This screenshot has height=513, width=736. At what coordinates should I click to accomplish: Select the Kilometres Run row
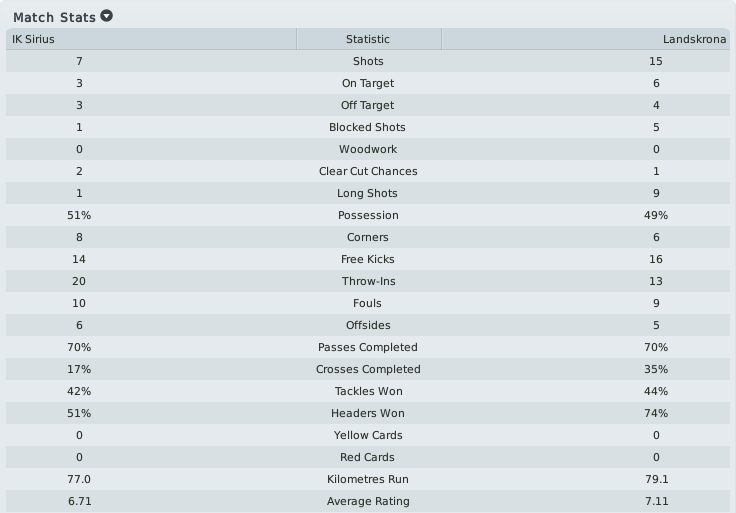[368, 479]
